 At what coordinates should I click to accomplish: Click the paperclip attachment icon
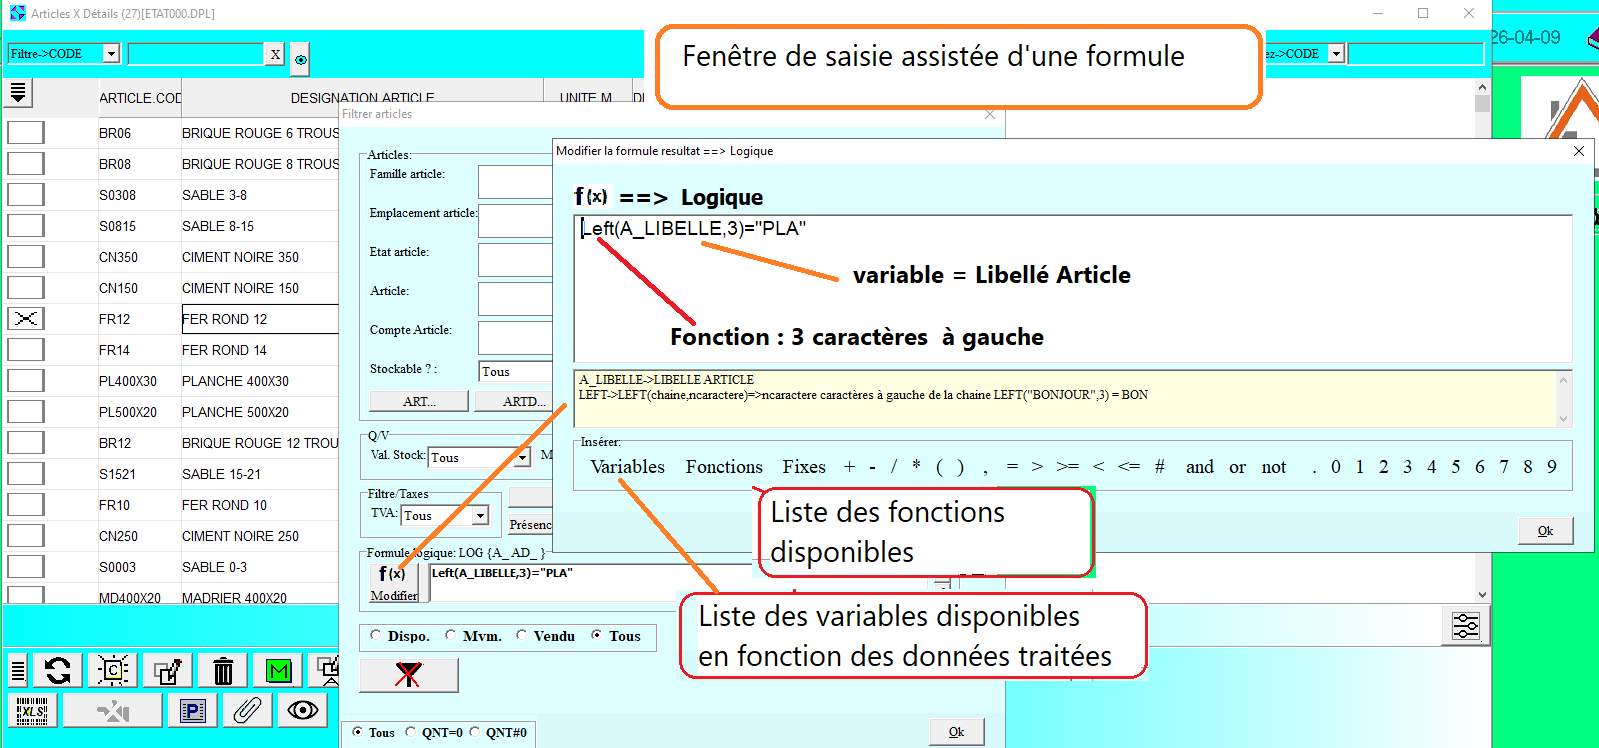click(x=247, y=711)
